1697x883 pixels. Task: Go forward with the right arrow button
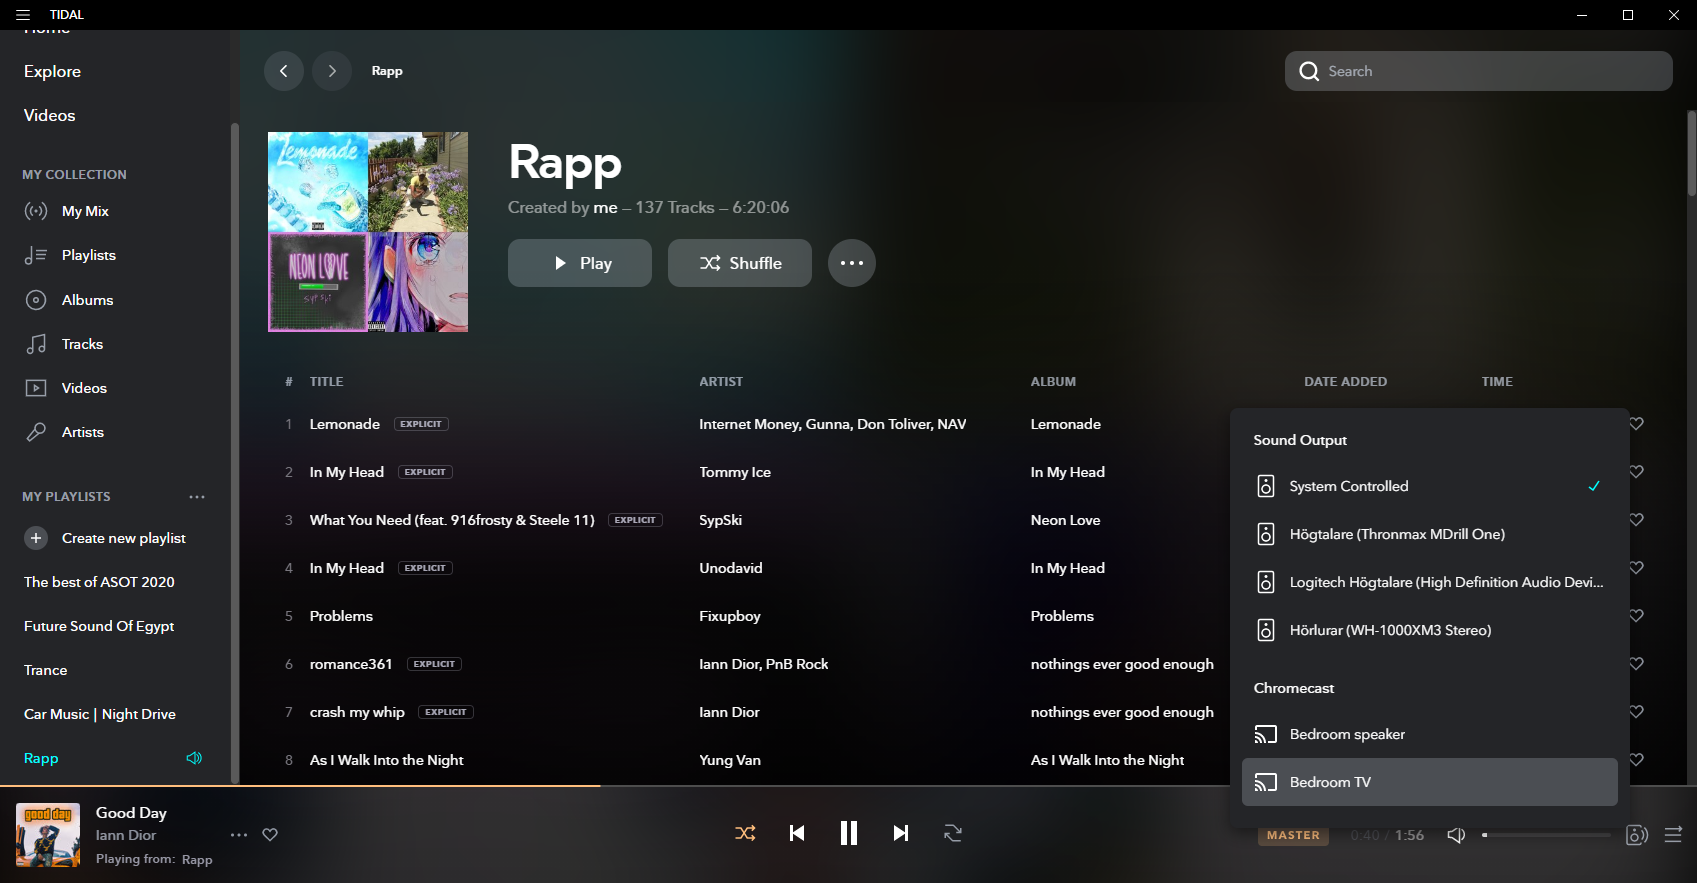point(332,71)
